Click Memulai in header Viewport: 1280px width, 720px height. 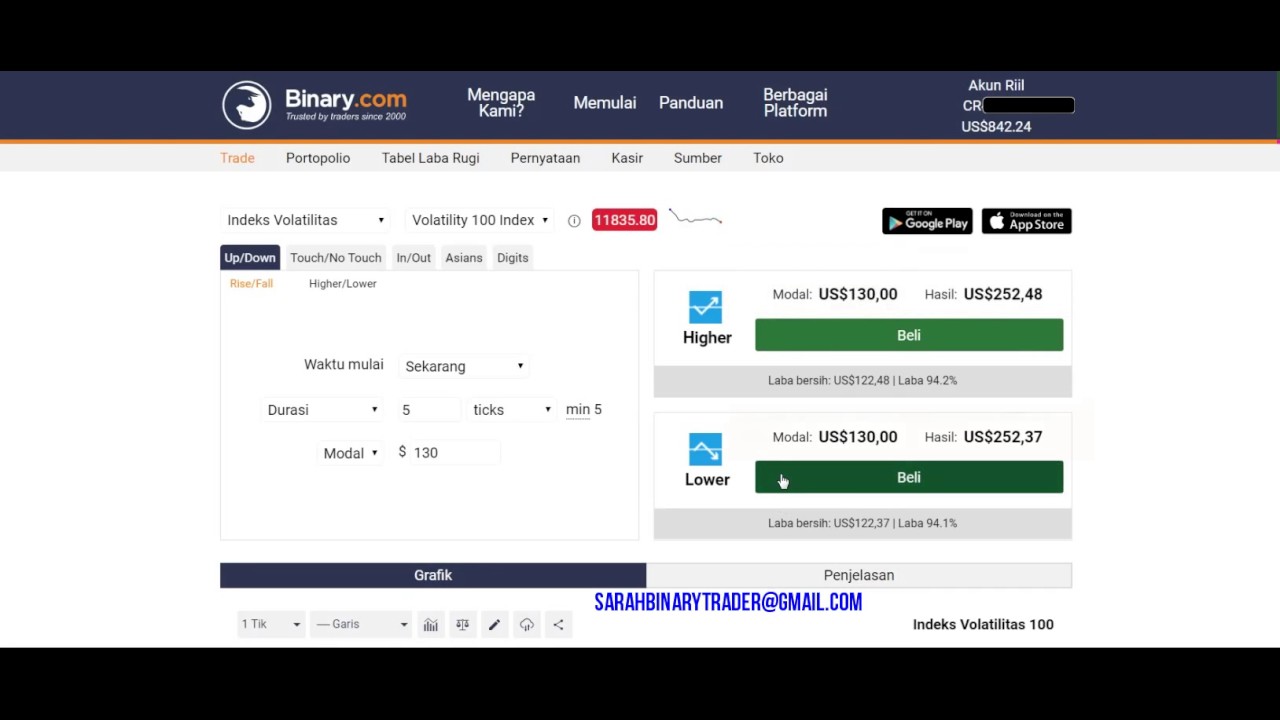coord(604,103)
